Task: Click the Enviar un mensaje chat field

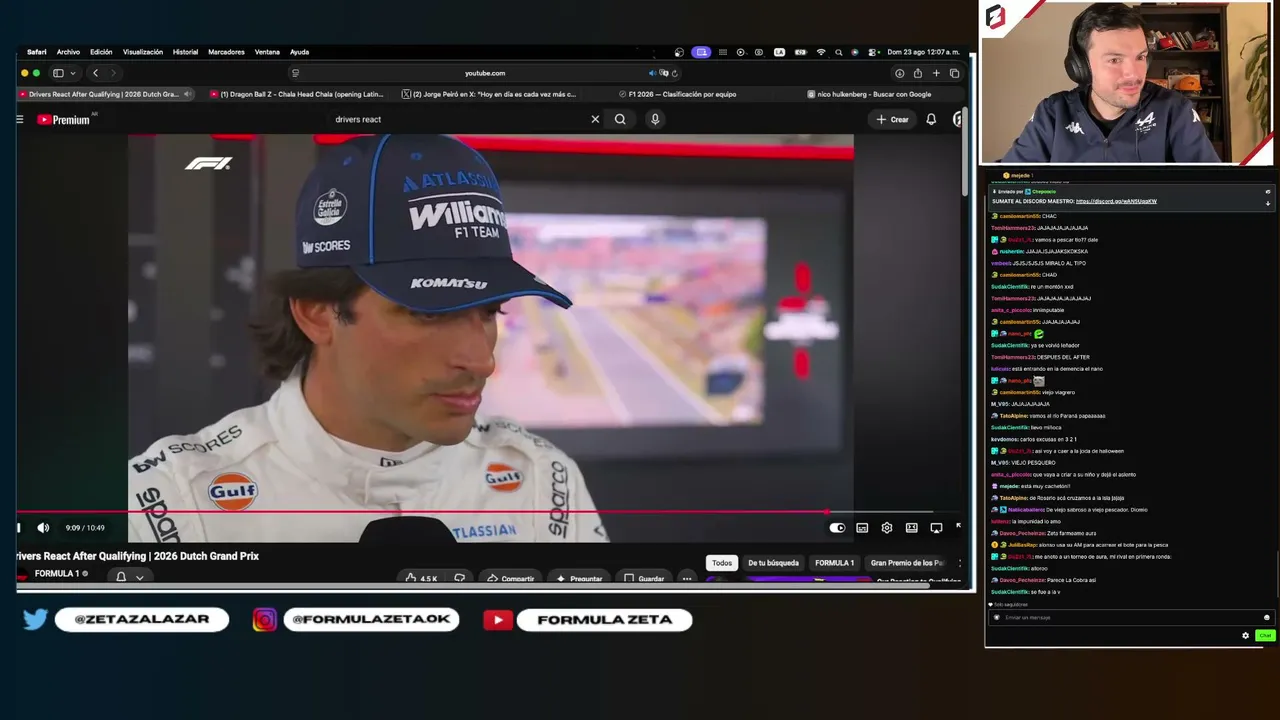Action: point(1130,617)
